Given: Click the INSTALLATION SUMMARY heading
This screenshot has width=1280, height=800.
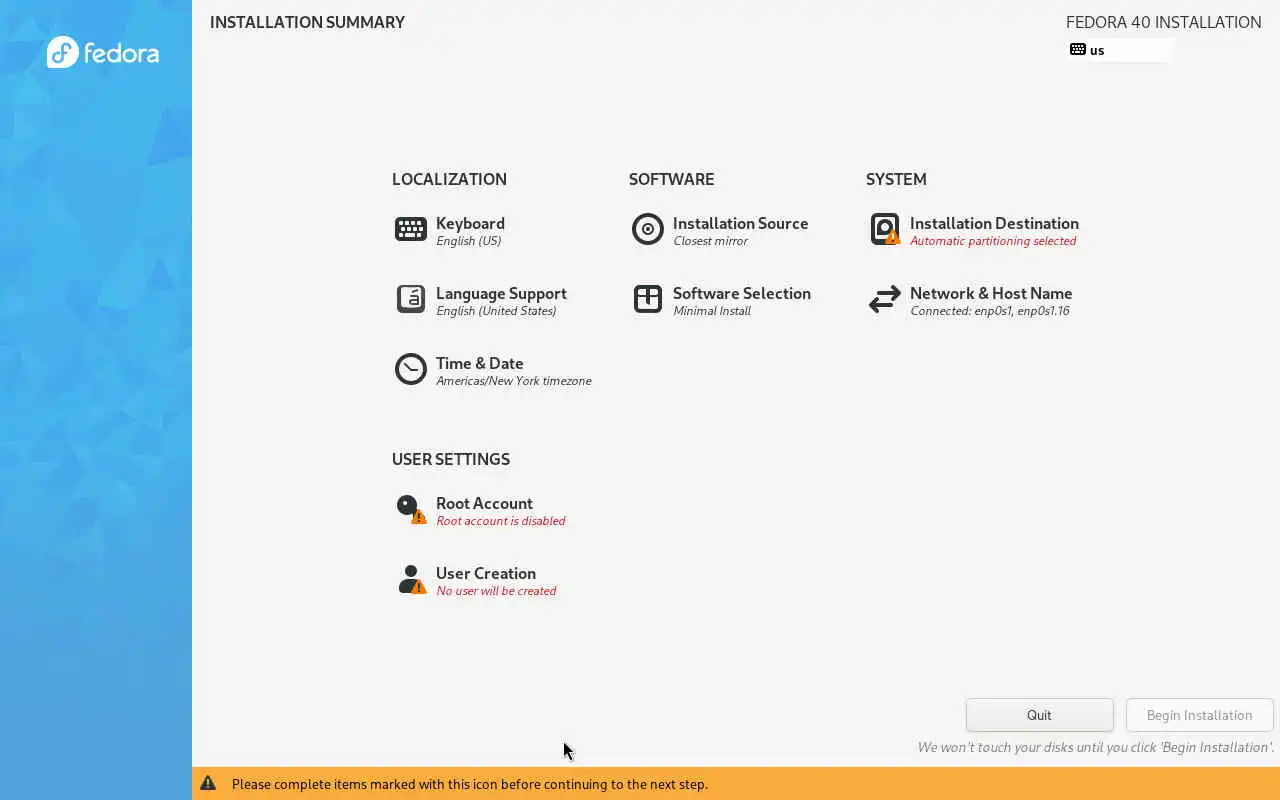Looking at the screenshot, I should point(307,22).
